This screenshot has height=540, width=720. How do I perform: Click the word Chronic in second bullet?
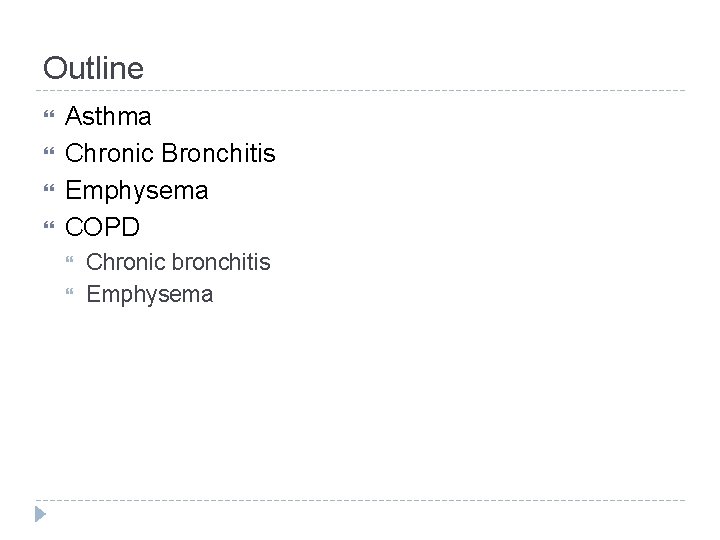click(x=106, y=154)
